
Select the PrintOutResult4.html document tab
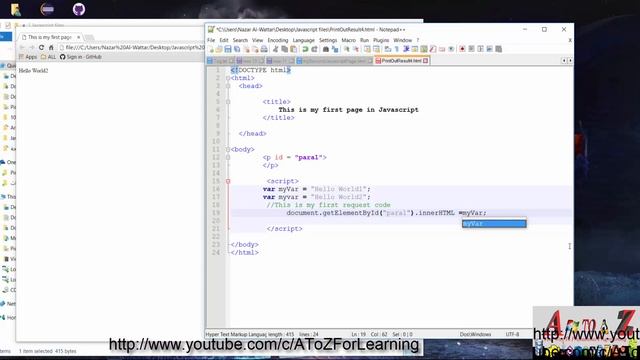401,61
